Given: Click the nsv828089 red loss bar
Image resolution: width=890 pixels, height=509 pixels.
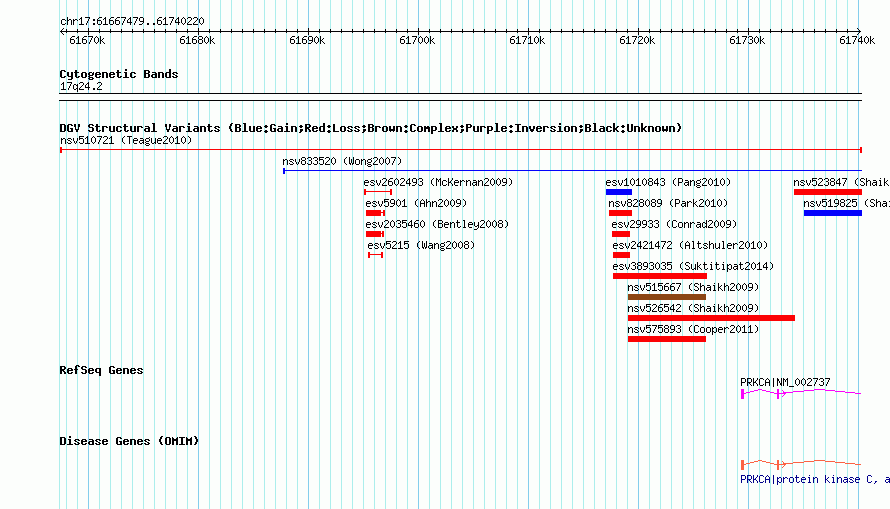Looking at the screenshot, I should [x=620, y=213].
